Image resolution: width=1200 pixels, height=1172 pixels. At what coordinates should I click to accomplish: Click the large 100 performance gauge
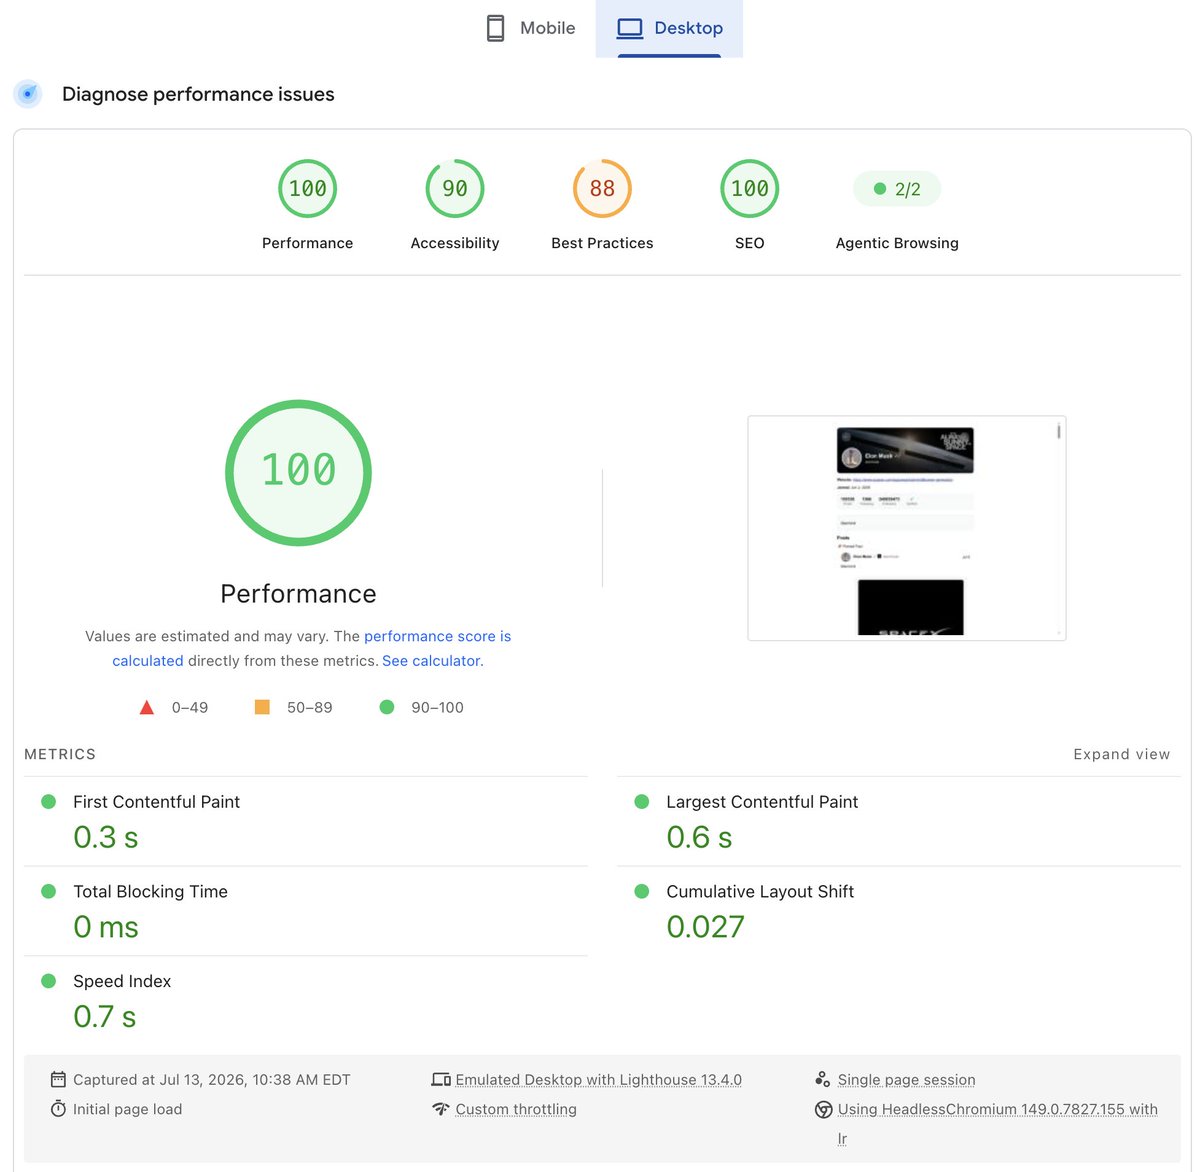click(298, 472)
